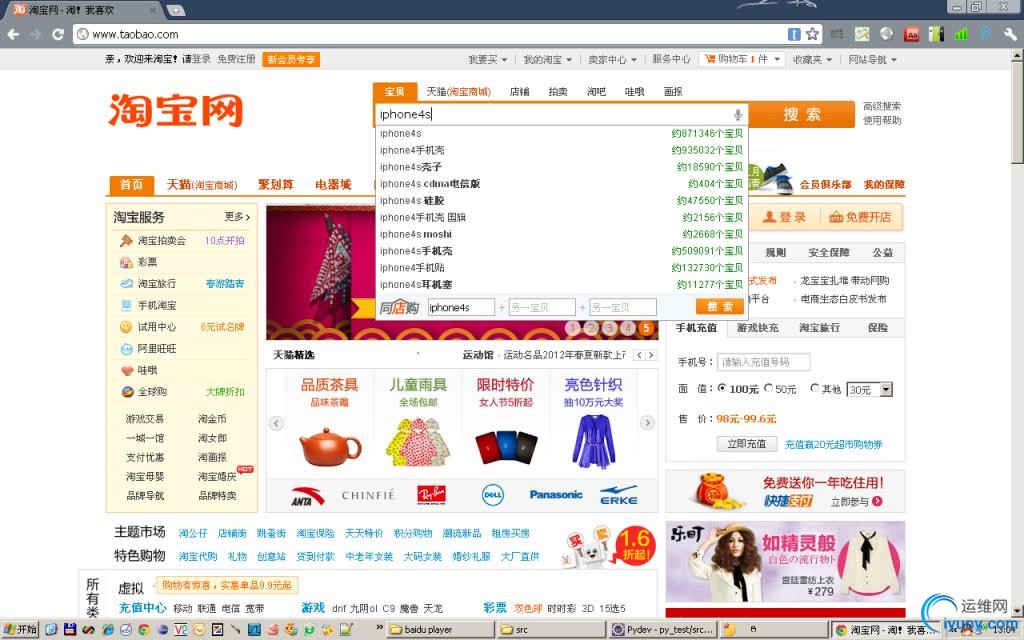Select the 其他 face value radio

[814, 388]
